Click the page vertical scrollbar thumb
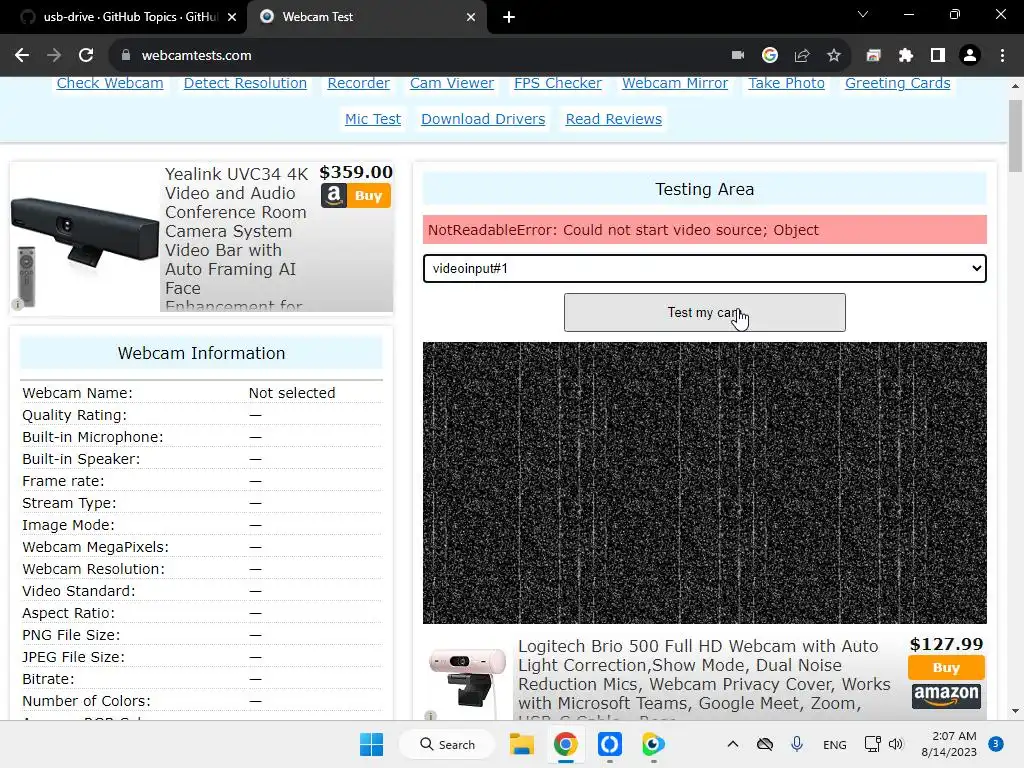This screenshot has height=768, width=1024. click(1016, 136)
